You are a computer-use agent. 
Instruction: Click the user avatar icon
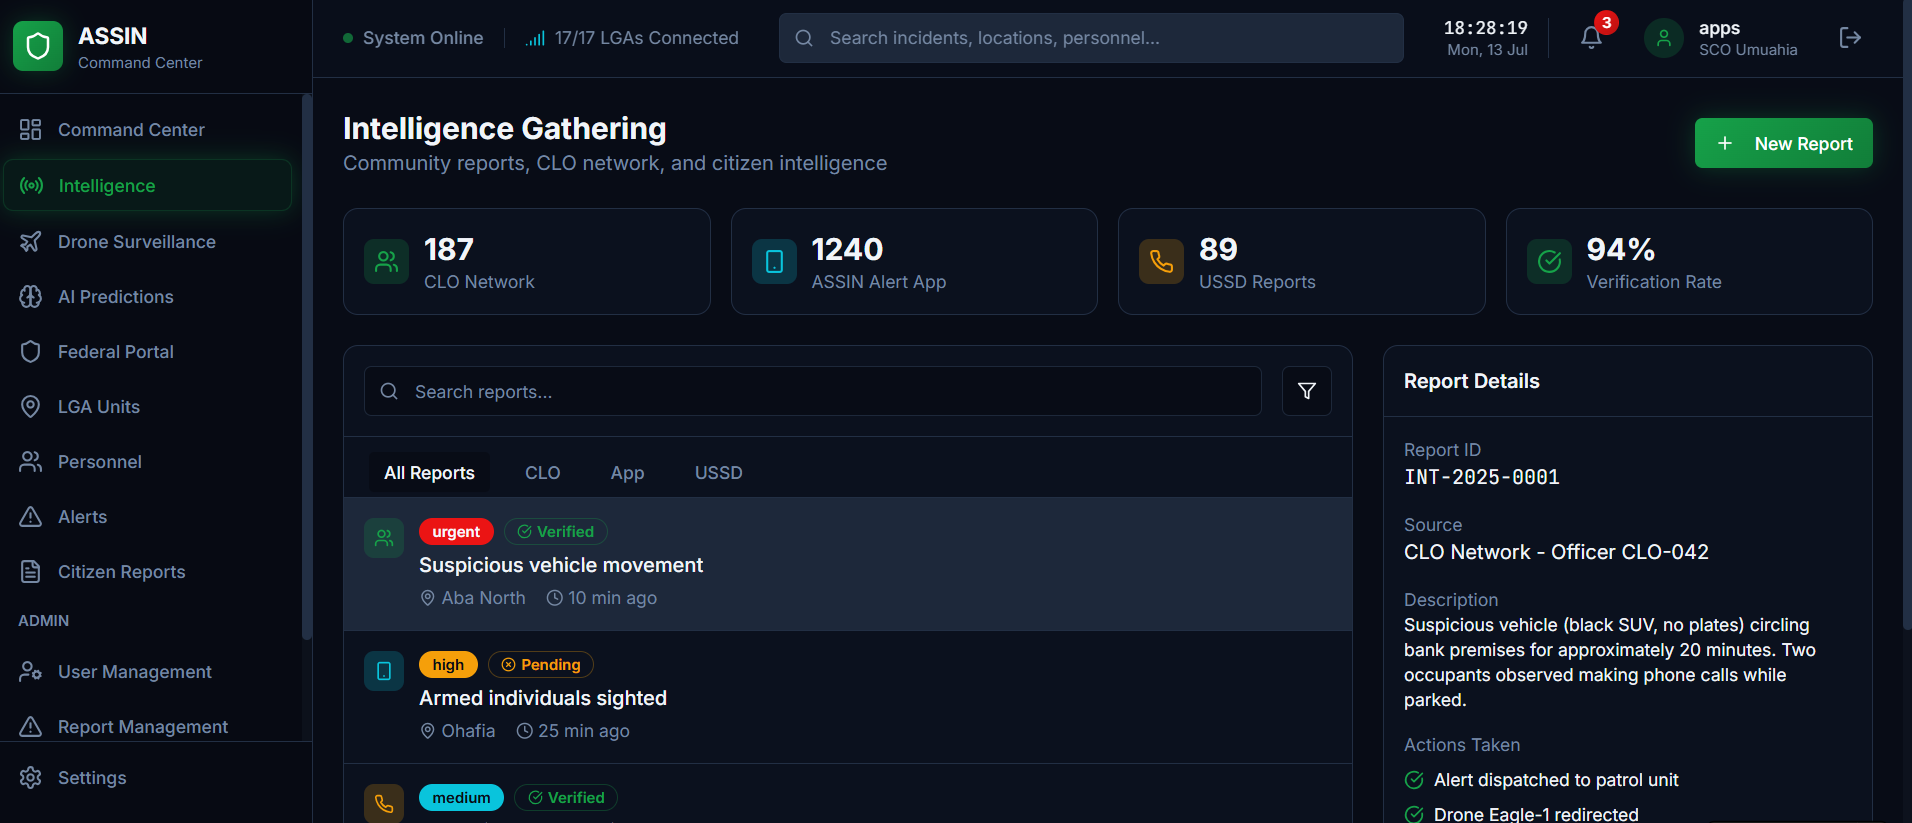click(1664, 38)
